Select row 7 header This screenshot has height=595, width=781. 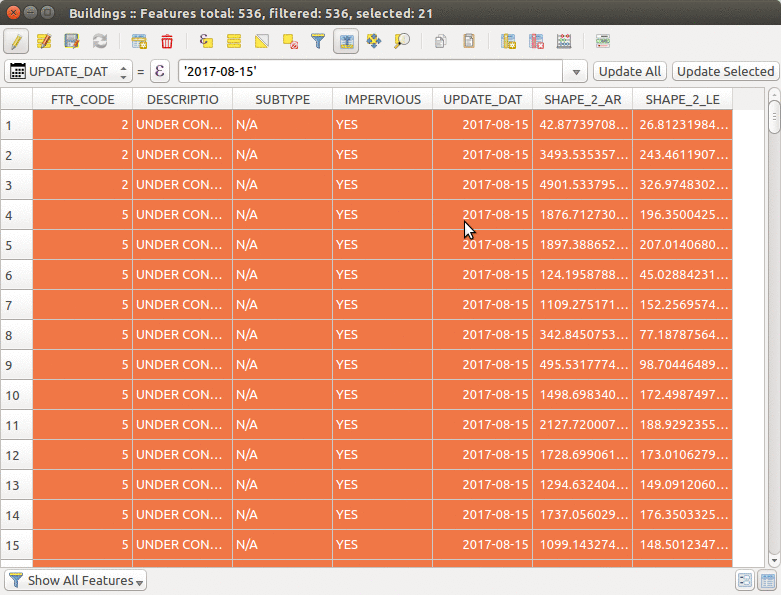point(16,305)
